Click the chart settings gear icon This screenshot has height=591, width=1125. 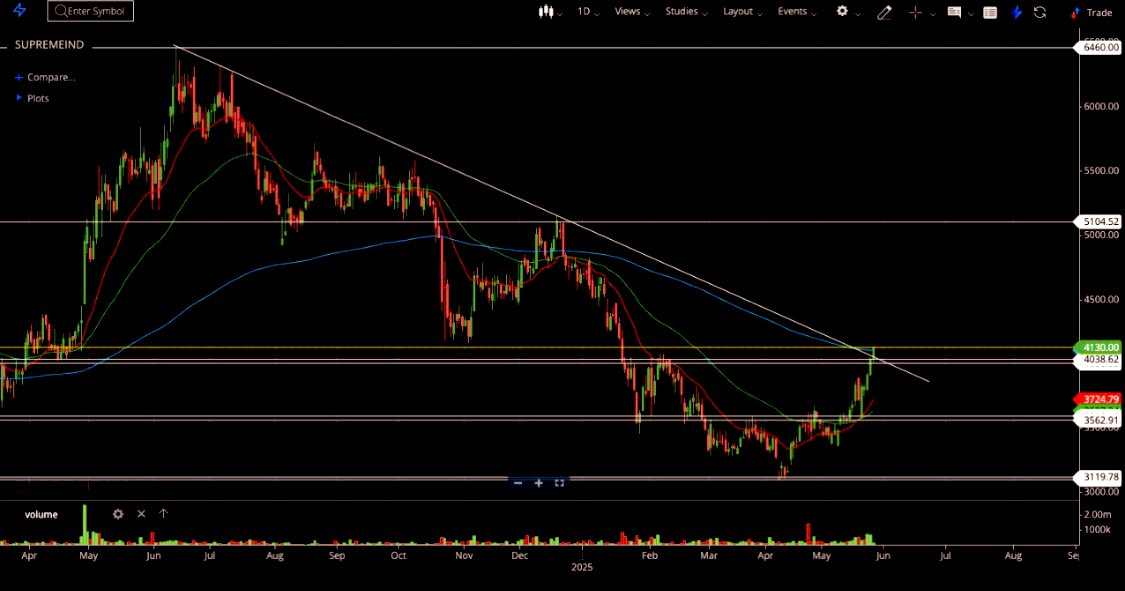pyautogui.click(x=842, y=11)
